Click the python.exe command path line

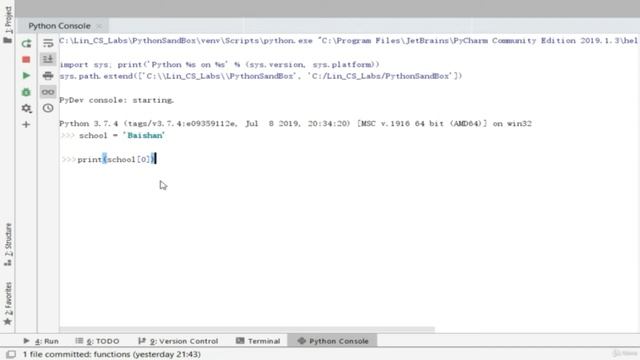tap(349, 40)
